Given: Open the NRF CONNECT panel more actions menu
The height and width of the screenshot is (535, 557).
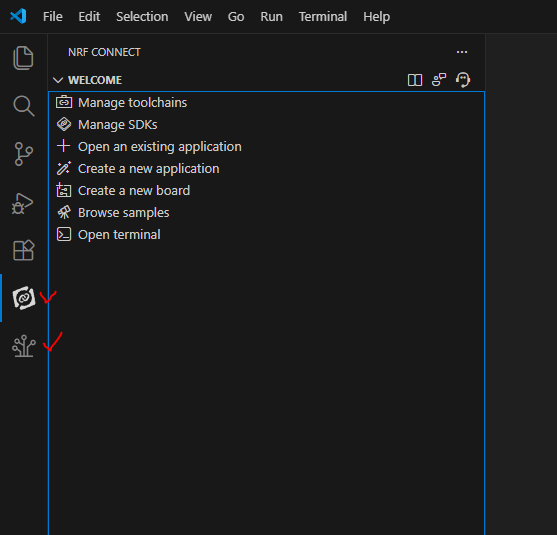Looking at the screenshot, I should pos(462,52).
